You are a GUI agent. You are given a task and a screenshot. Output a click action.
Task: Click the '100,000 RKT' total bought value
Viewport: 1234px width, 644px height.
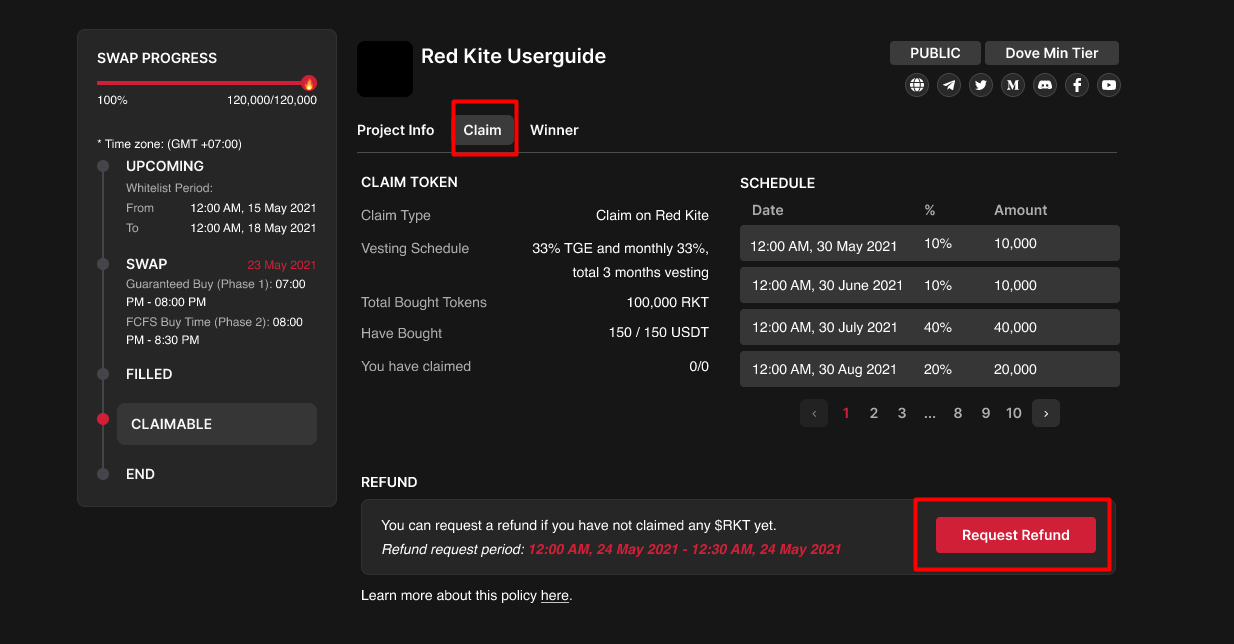[668, 302]
